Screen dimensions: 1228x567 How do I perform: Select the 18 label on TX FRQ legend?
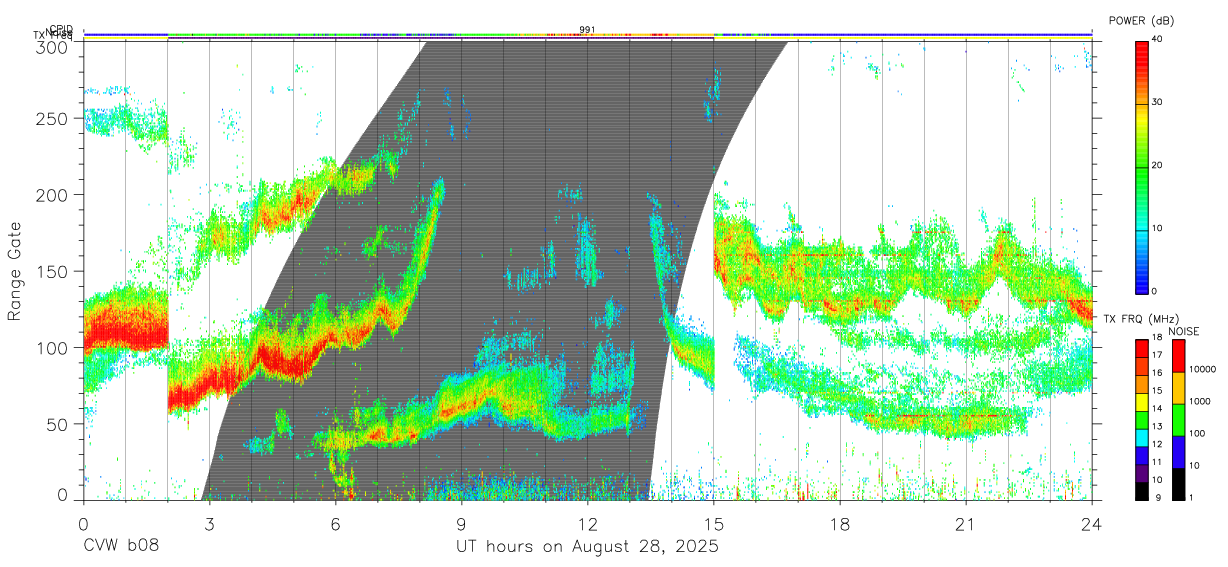(x=1158, y=339)
